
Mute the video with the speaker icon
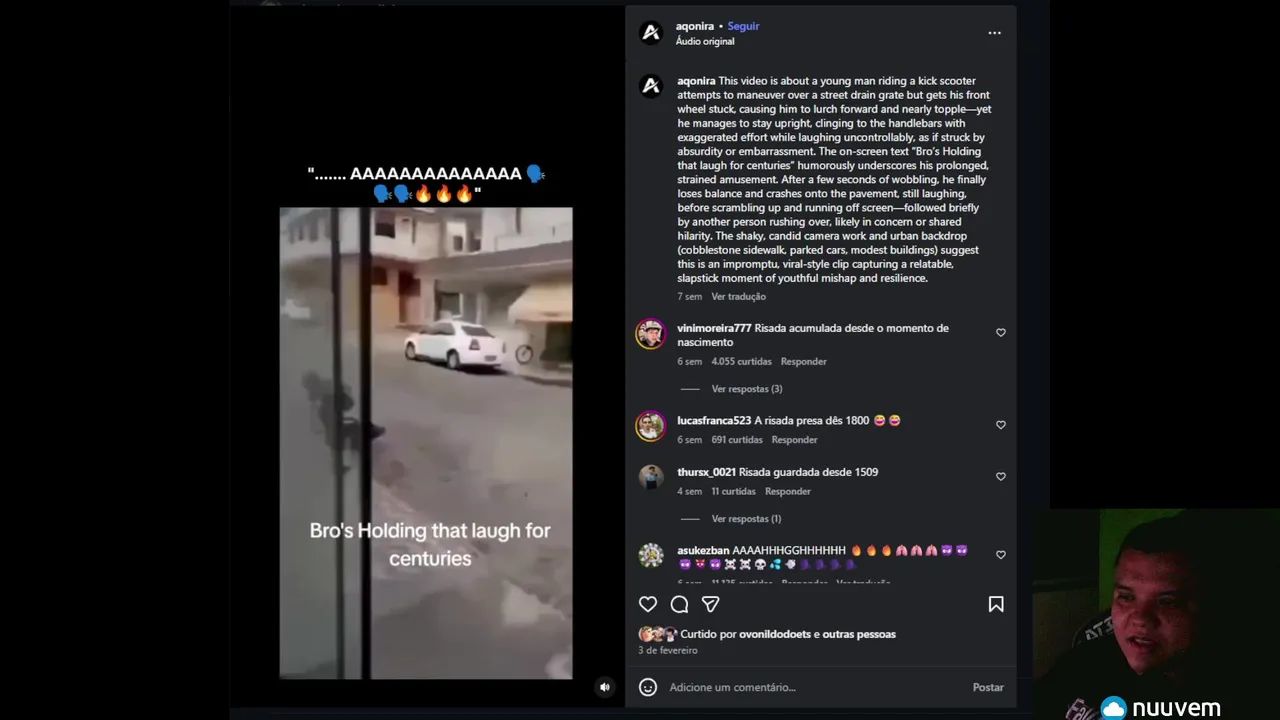click(604, 687)
